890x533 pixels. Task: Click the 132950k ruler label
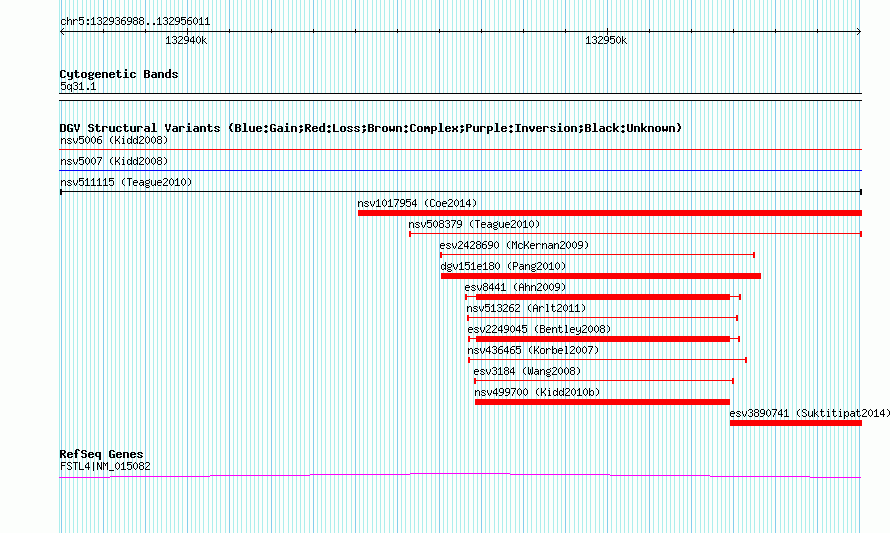(606, 41)
